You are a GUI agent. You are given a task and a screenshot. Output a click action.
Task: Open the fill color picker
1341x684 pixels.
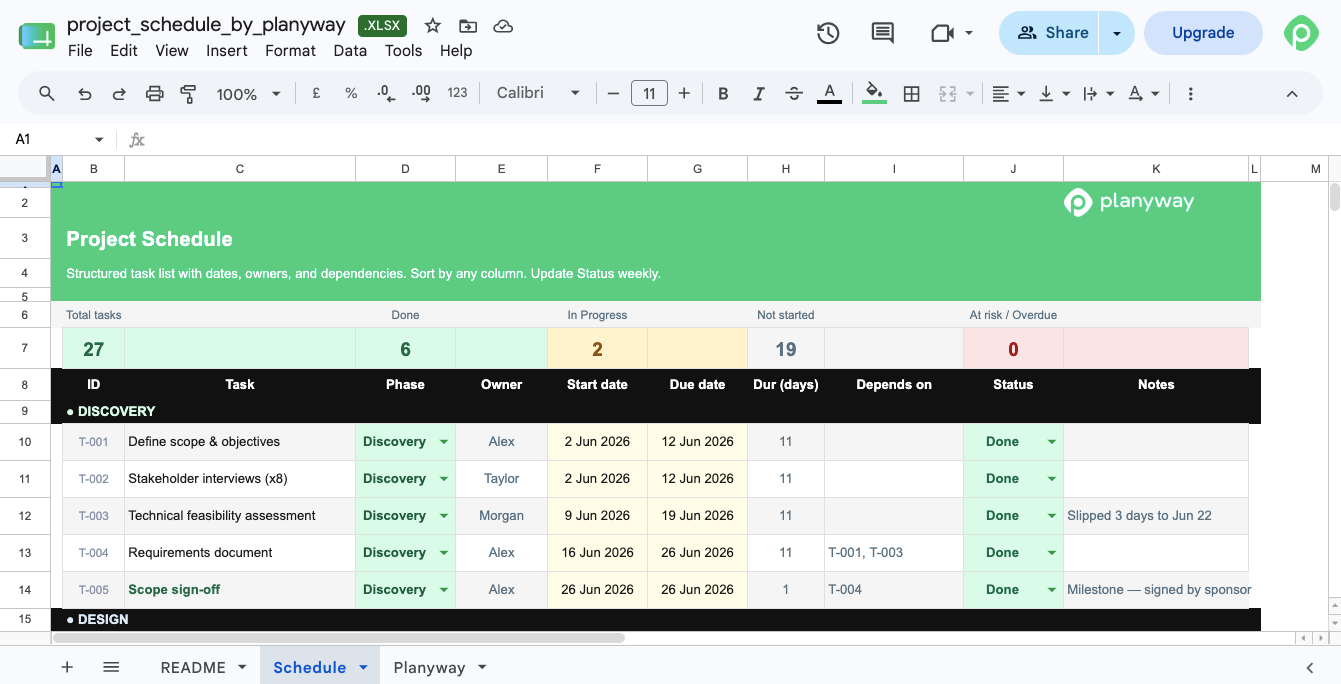click(x=874, y=93)
